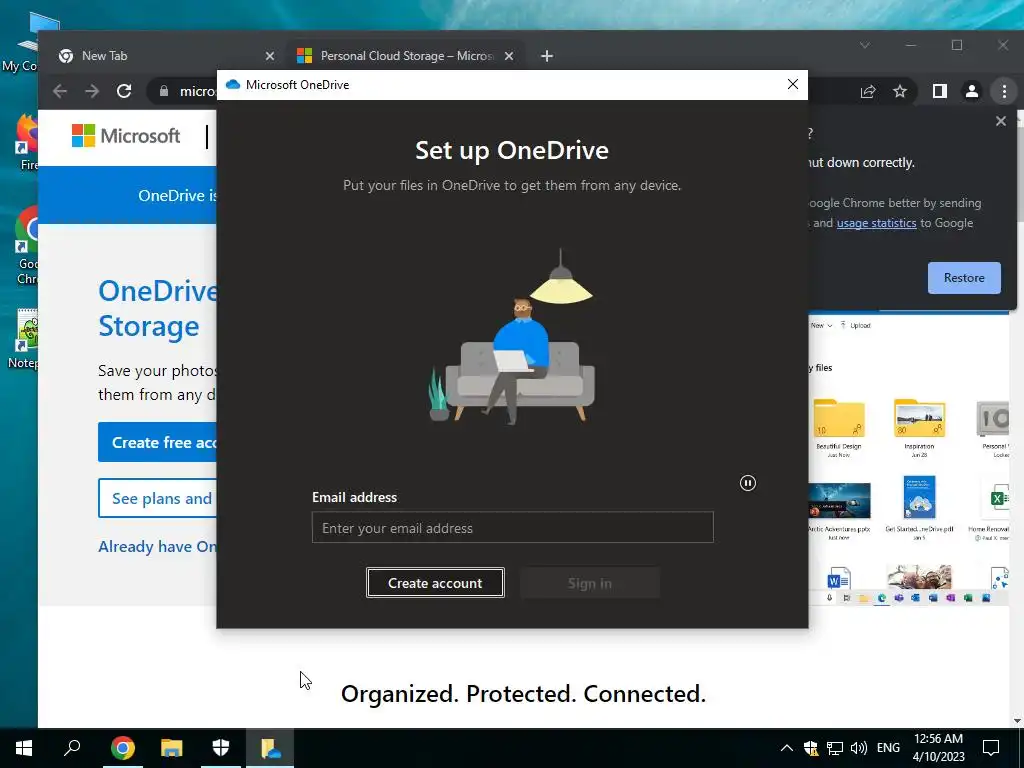Screen dimensions: 1024x768
Task: Open notification action center
Action: pyautogui.click(x=991, y=748)
